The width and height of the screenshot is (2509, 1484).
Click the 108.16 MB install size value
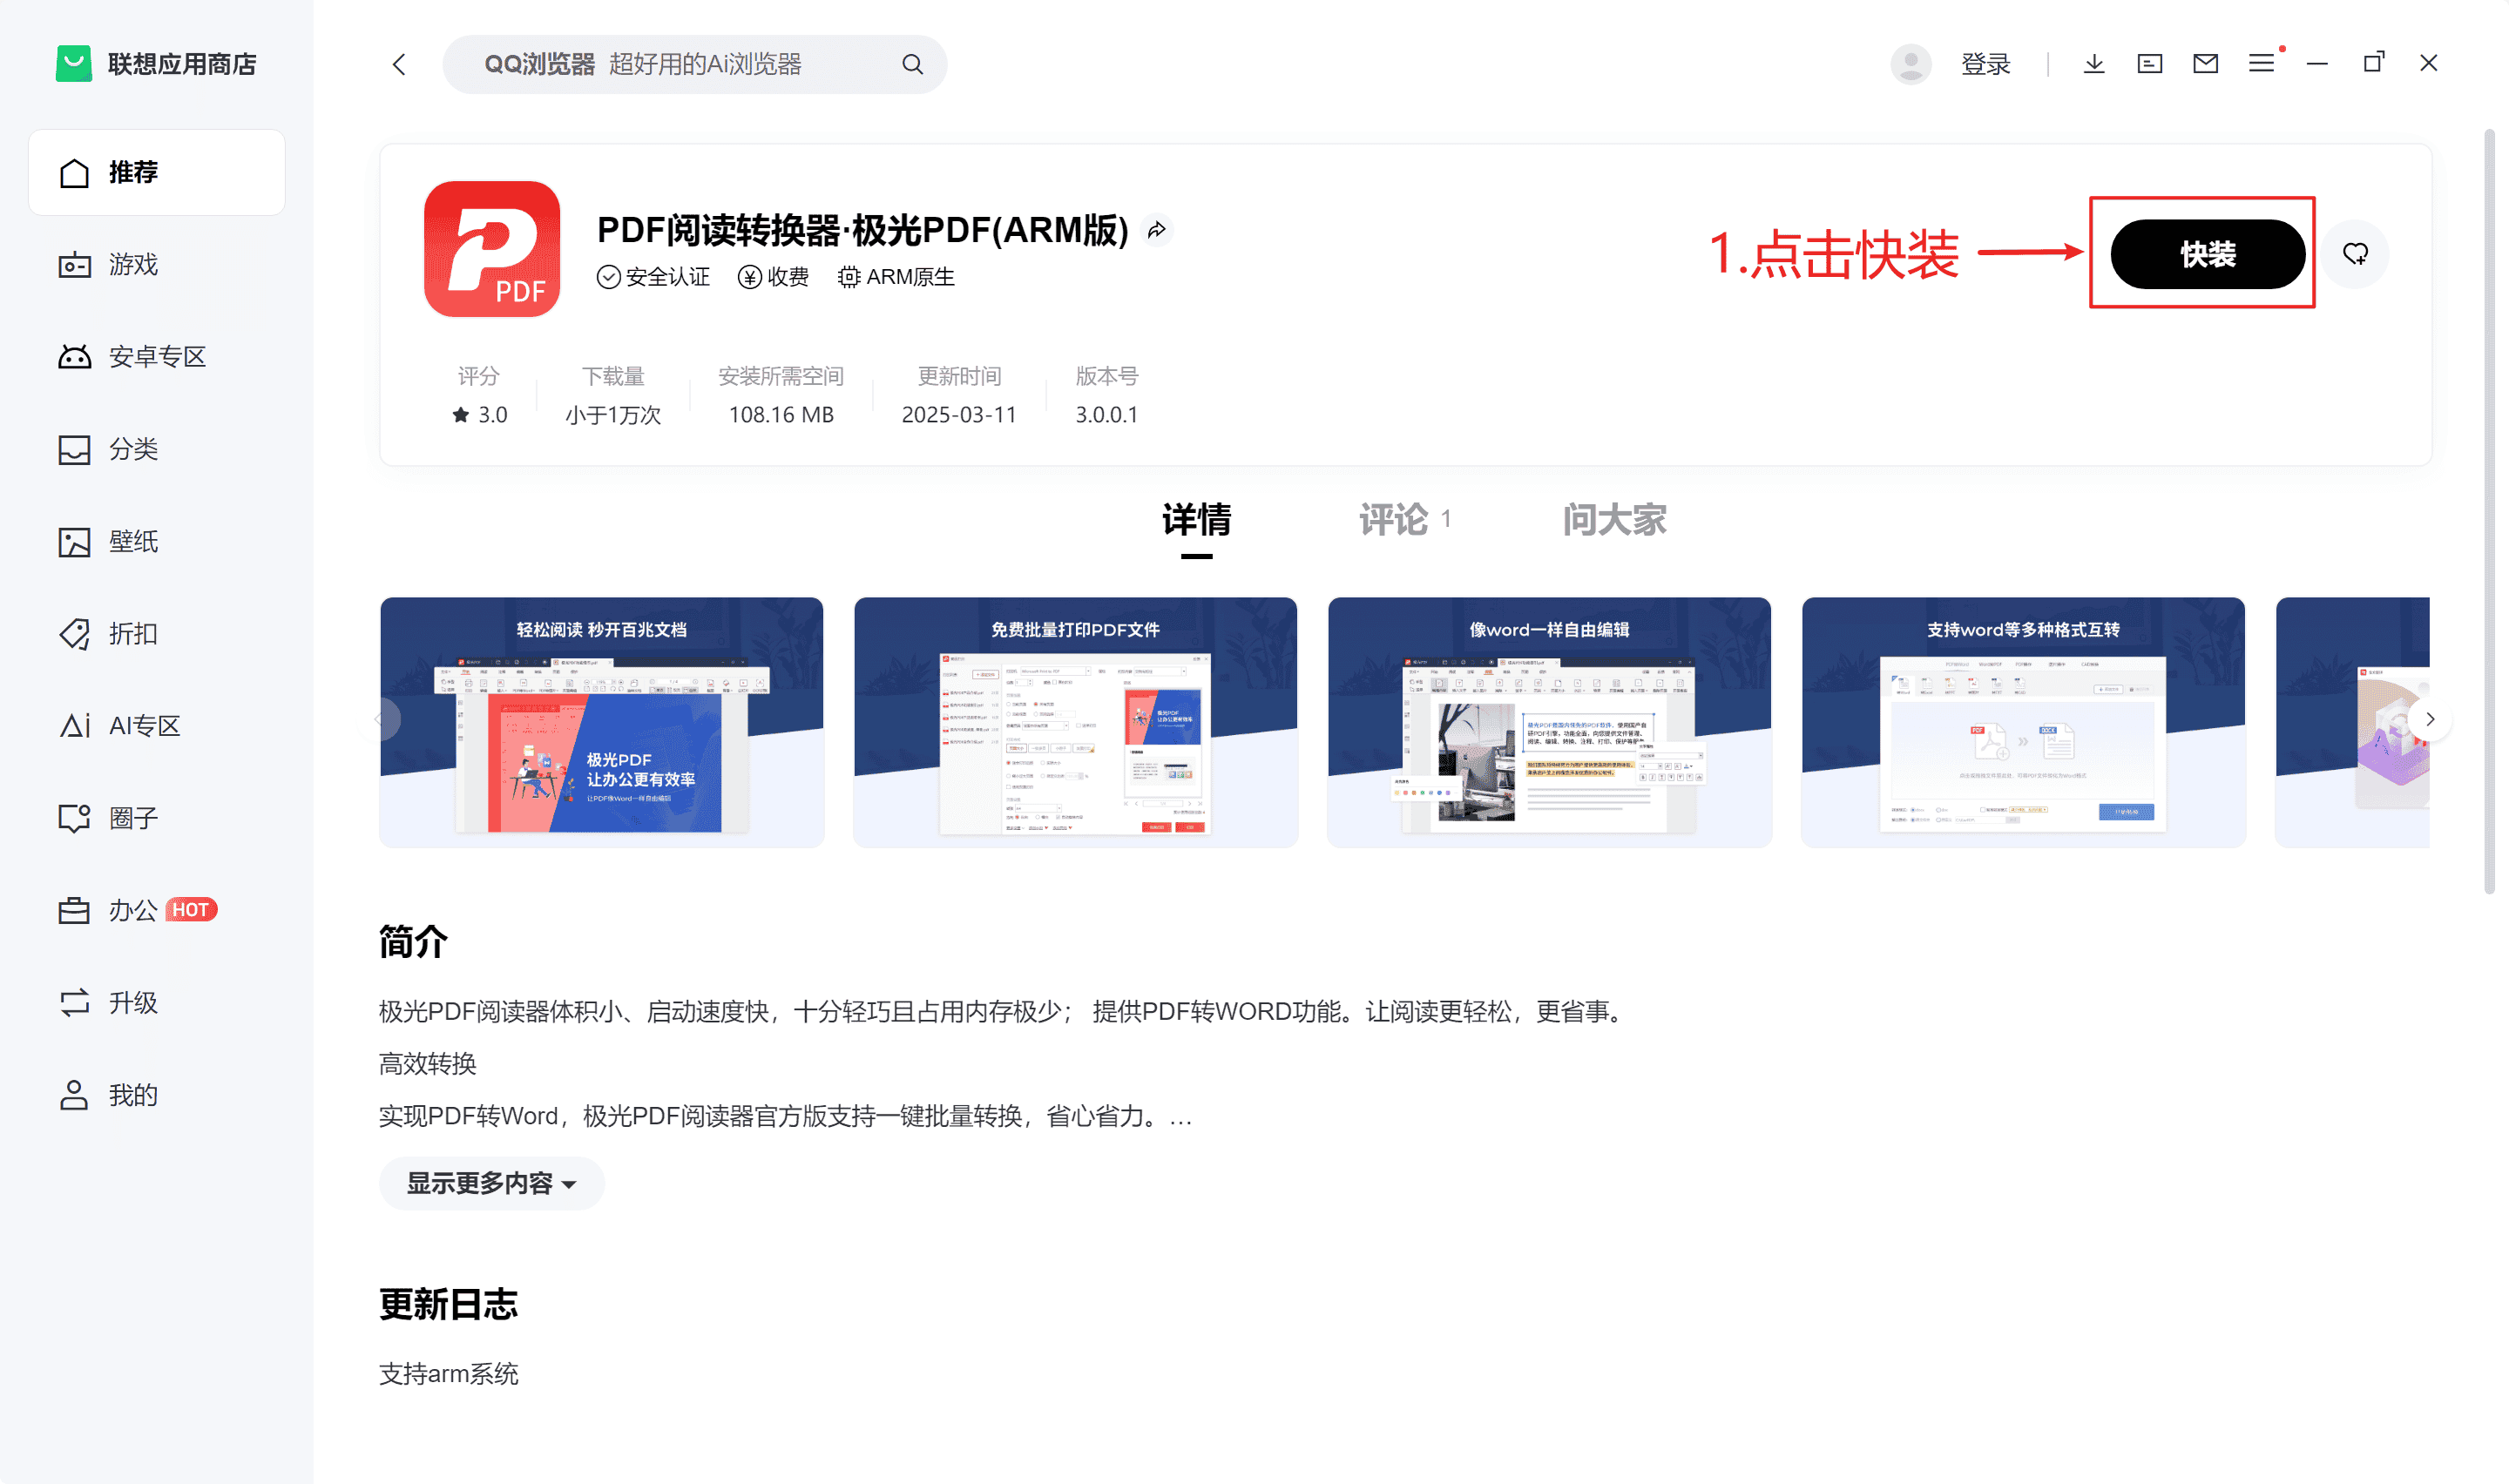[781, 415]
